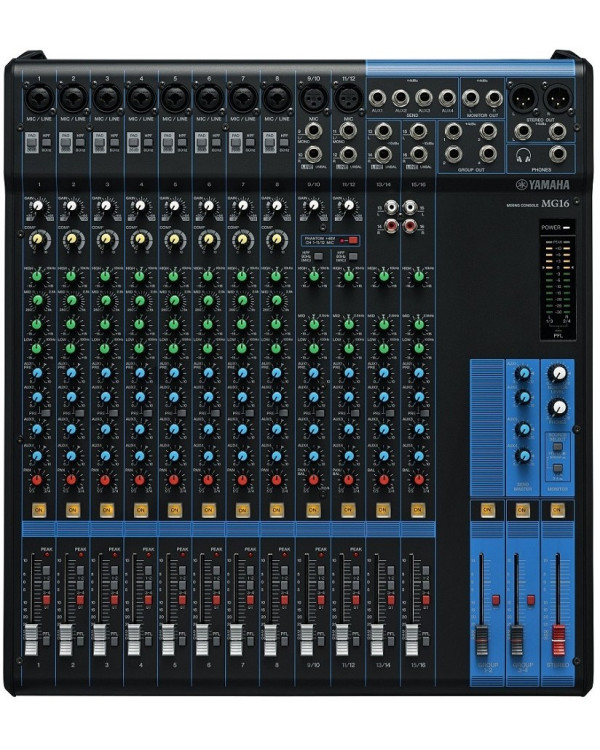Click the MONITOR OUT L jack

coord(470,98)
